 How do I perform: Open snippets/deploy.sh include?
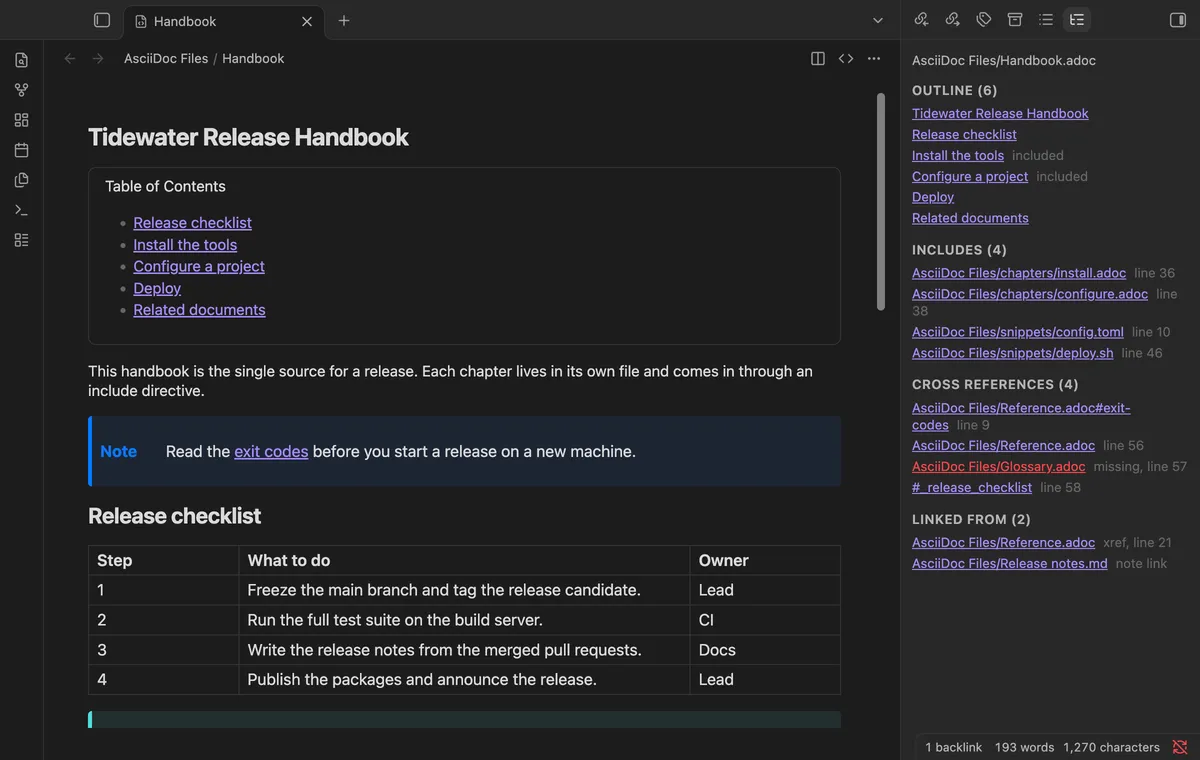(1012, 353)
